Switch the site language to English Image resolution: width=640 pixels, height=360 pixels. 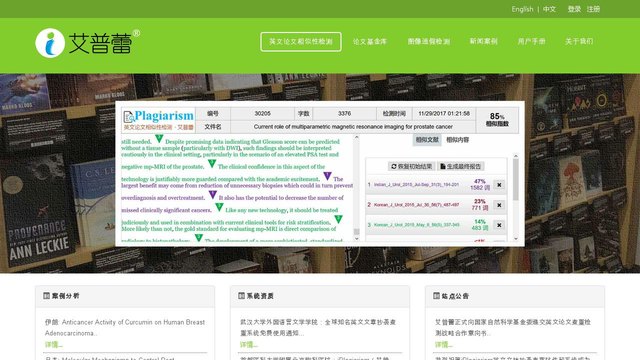[522, 9]
